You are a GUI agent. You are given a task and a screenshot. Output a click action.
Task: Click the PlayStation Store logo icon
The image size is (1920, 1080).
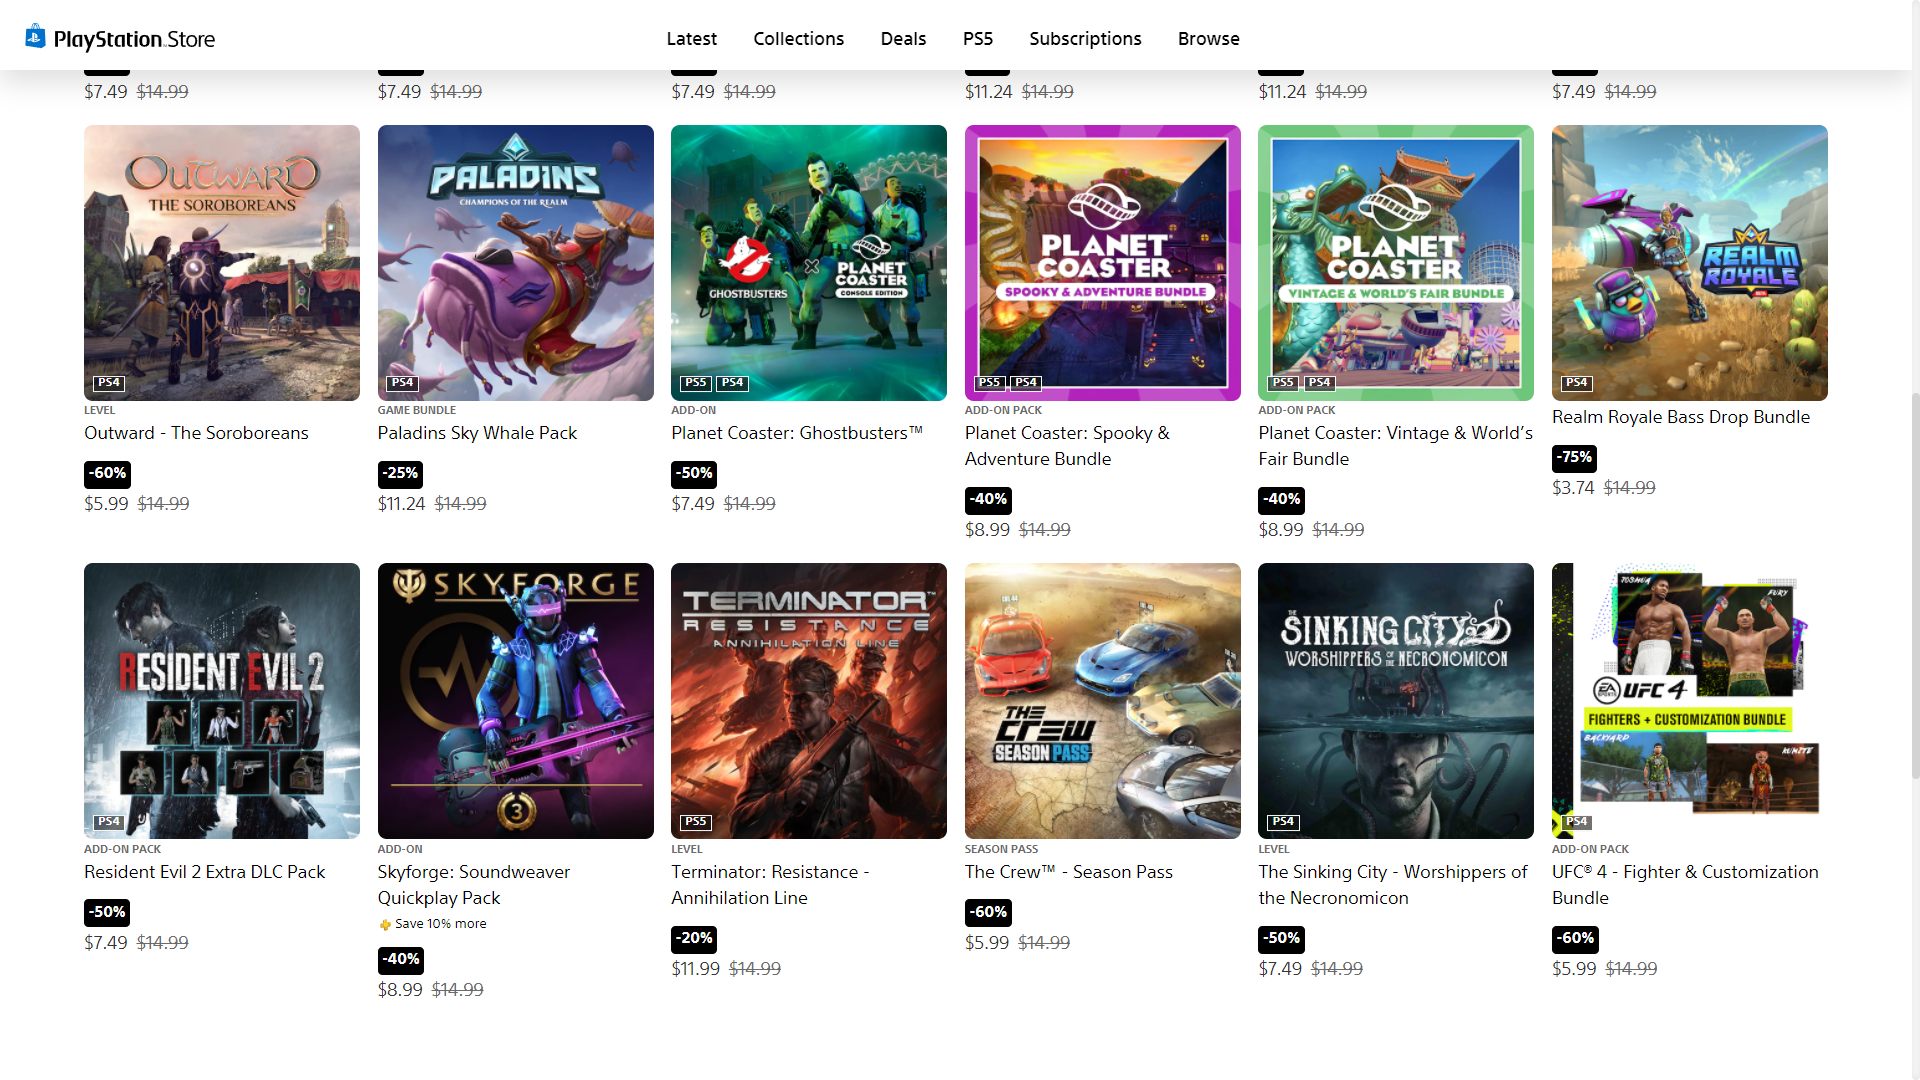coord(36,37)
